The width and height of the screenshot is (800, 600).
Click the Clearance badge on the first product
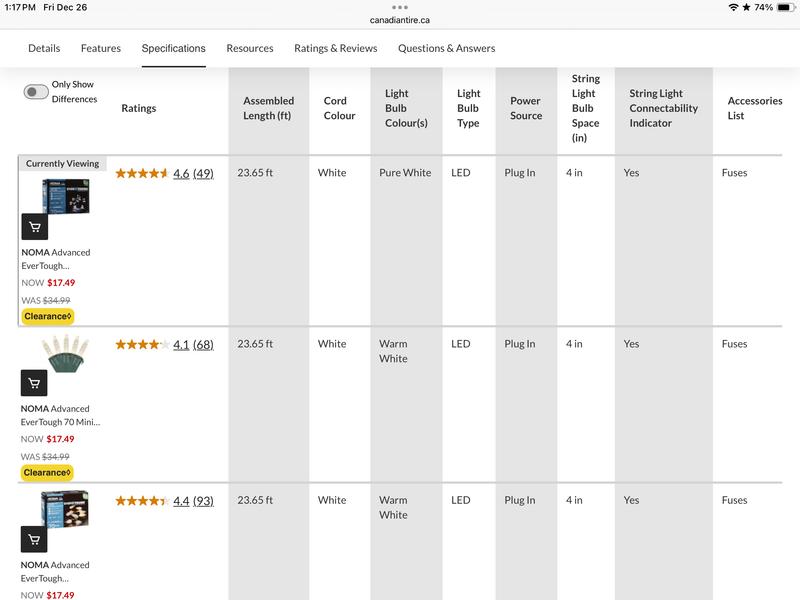pyautogui.click(x=48, y=316)
